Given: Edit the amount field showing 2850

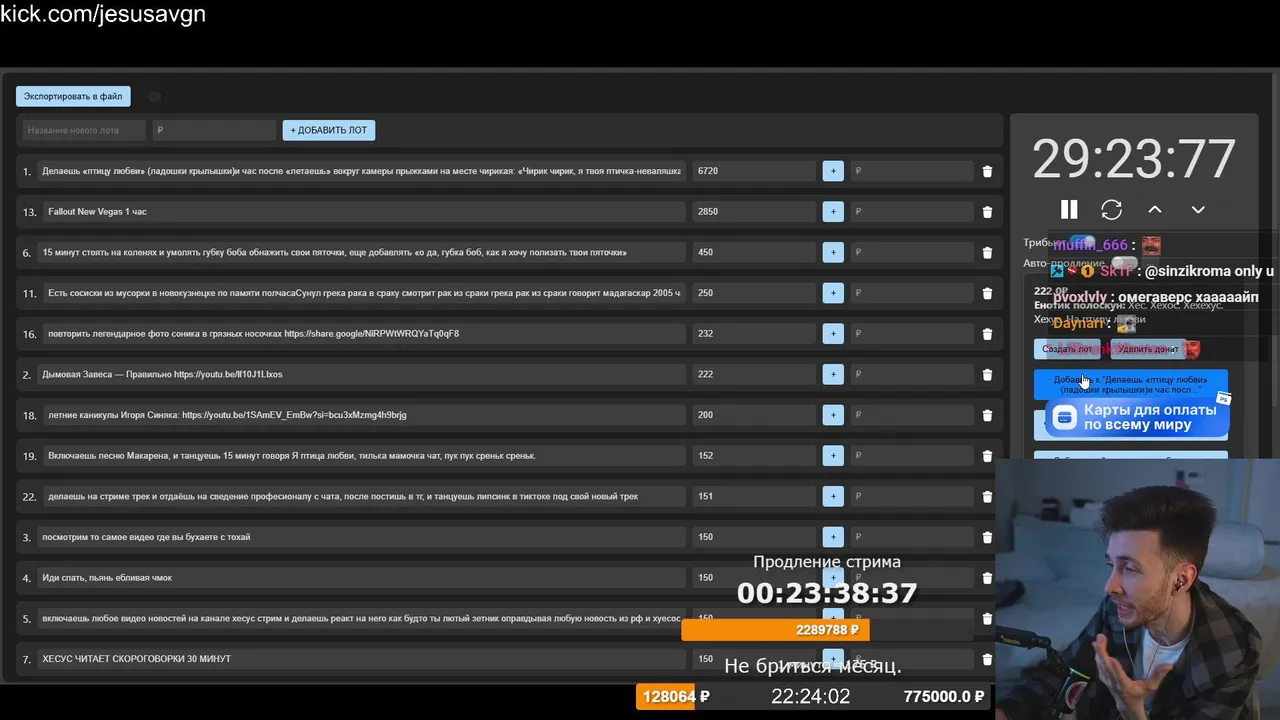Looking at the screenshot, I should (754, 212).
